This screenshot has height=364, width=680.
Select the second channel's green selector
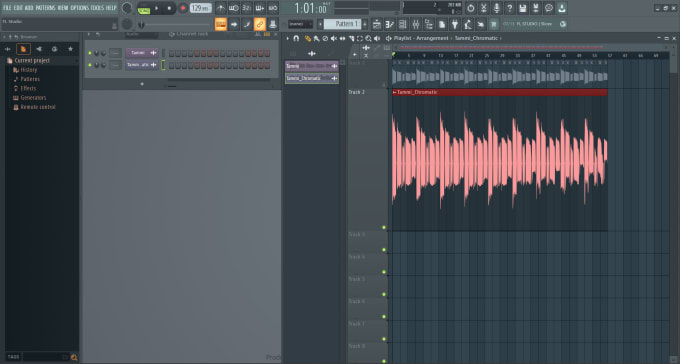(x=163, y=65)
